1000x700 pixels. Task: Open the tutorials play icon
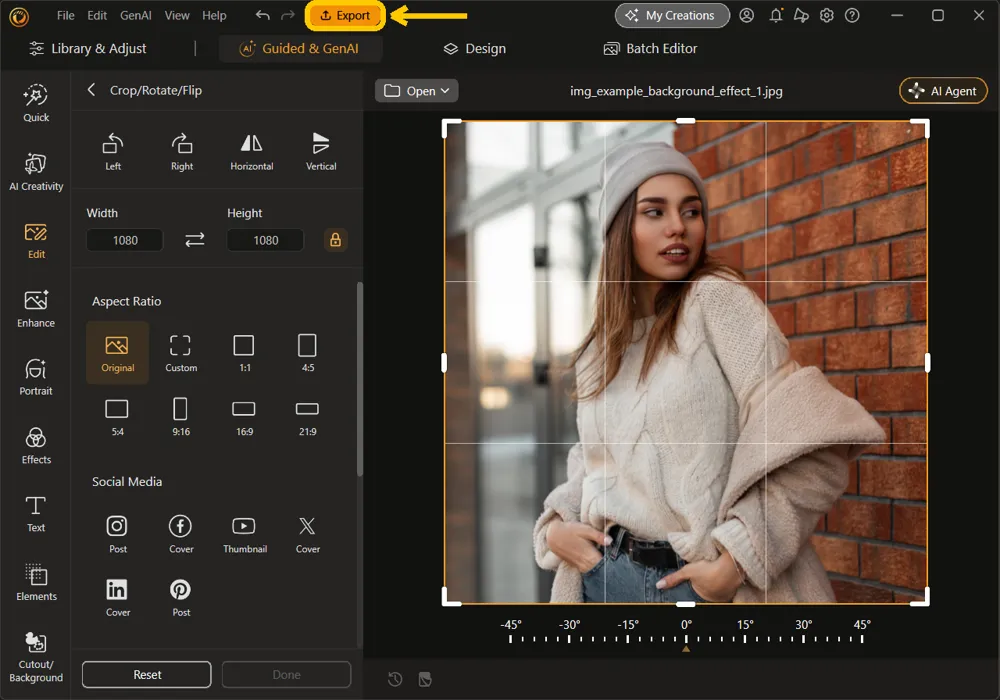801,15
